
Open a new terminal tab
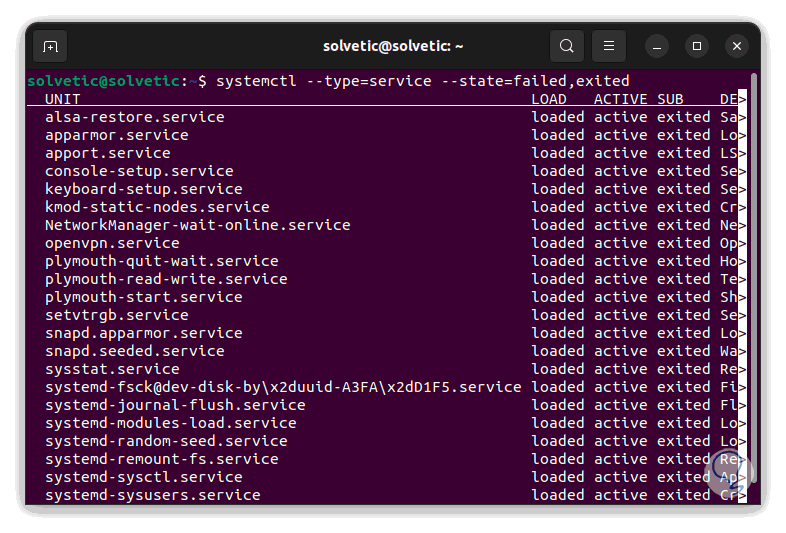tap(50, 46)
